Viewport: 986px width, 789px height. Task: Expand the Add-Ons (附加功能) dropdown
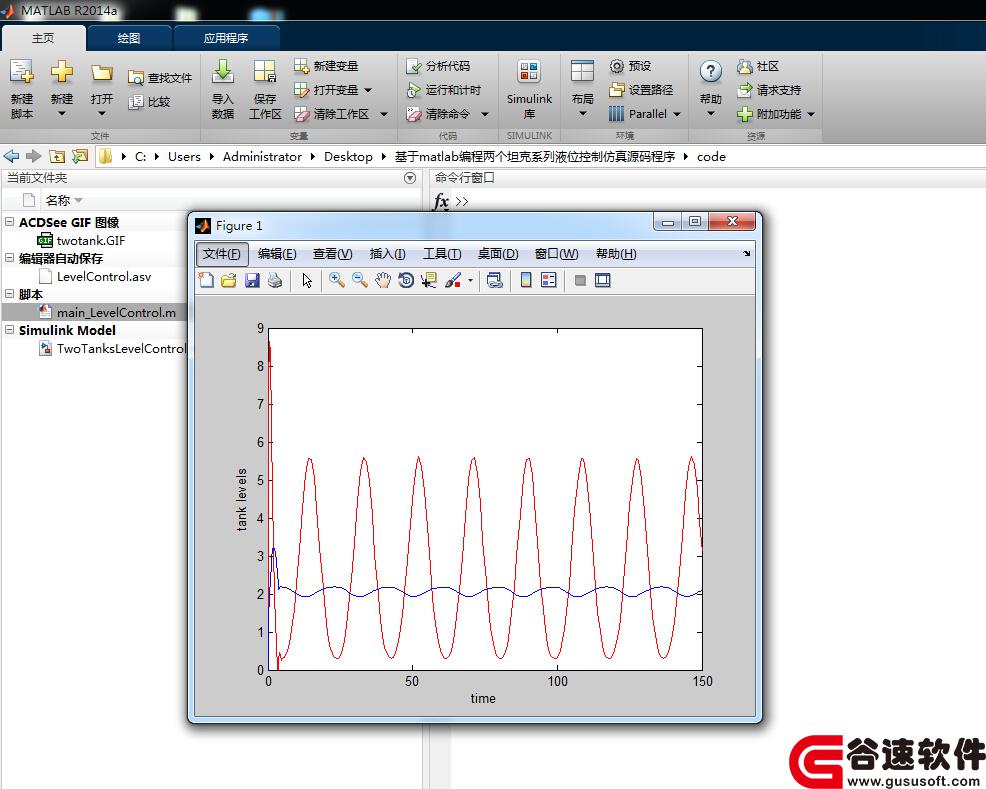point(811,114)
